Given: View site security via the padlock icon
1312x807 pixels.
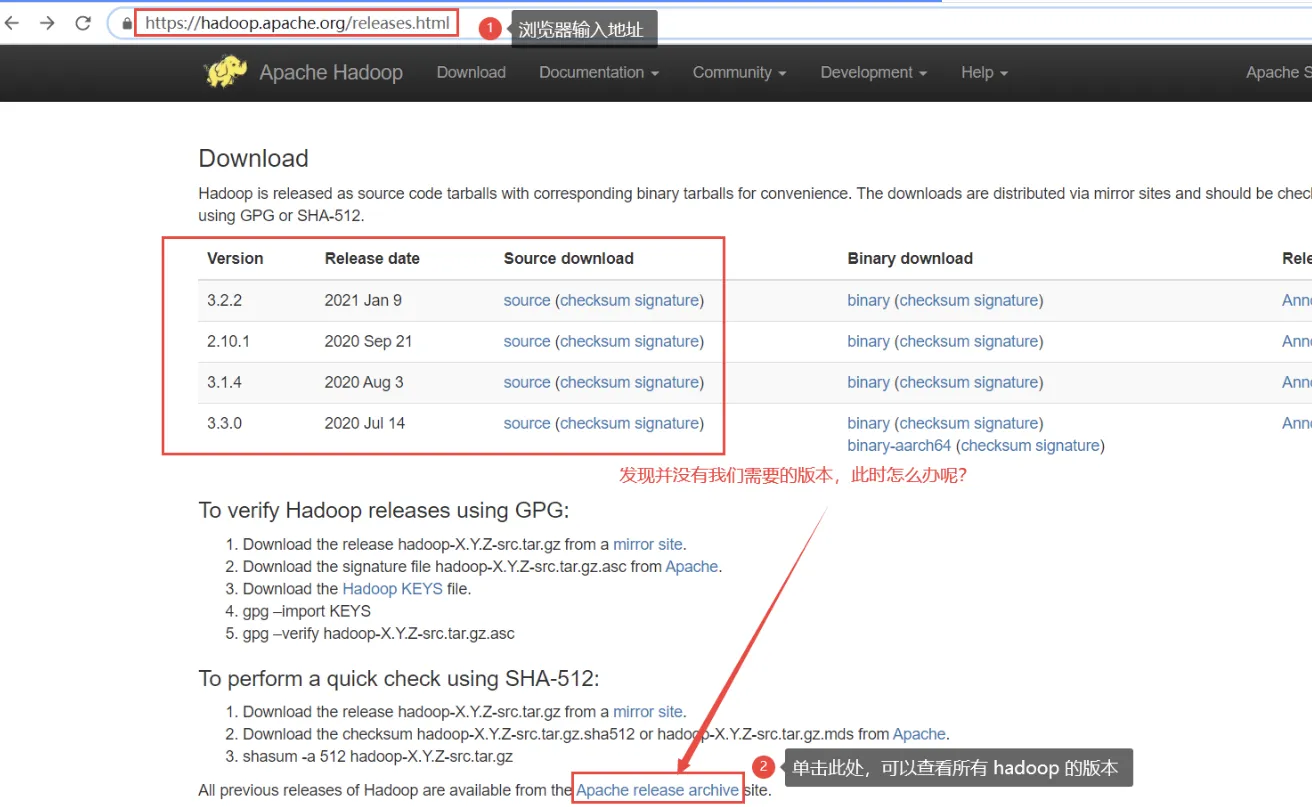Looking at the screenshot, I should click(126, 23).
